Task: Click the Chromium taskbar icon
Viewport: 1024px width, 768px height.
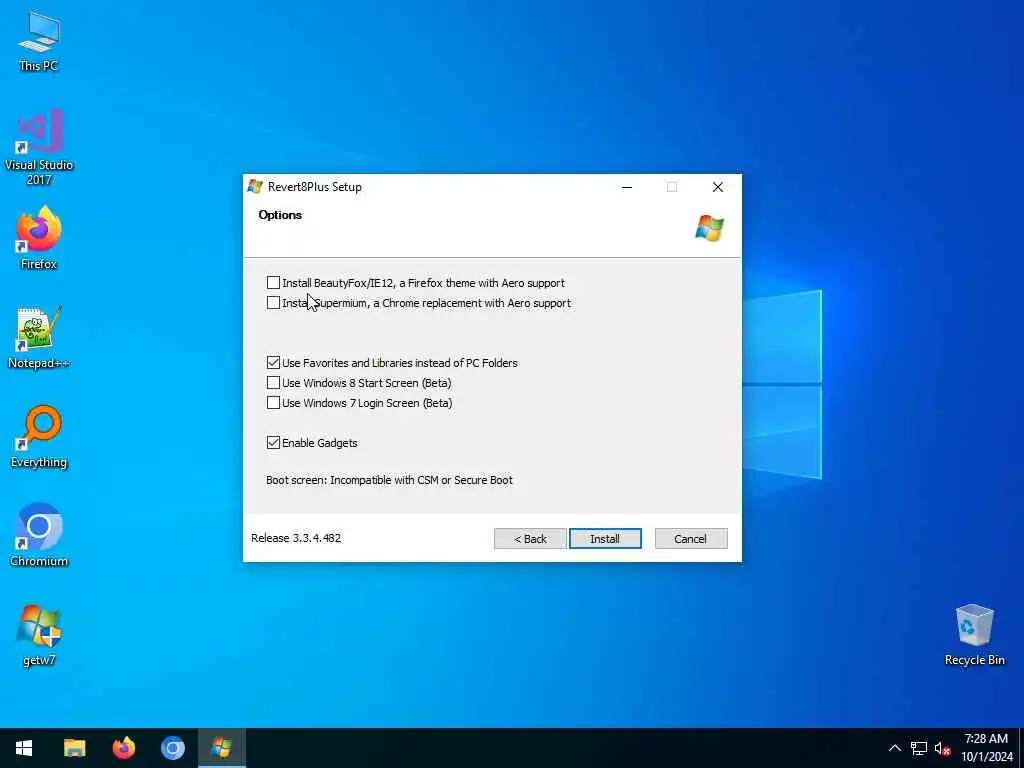Action: [172, 748]
